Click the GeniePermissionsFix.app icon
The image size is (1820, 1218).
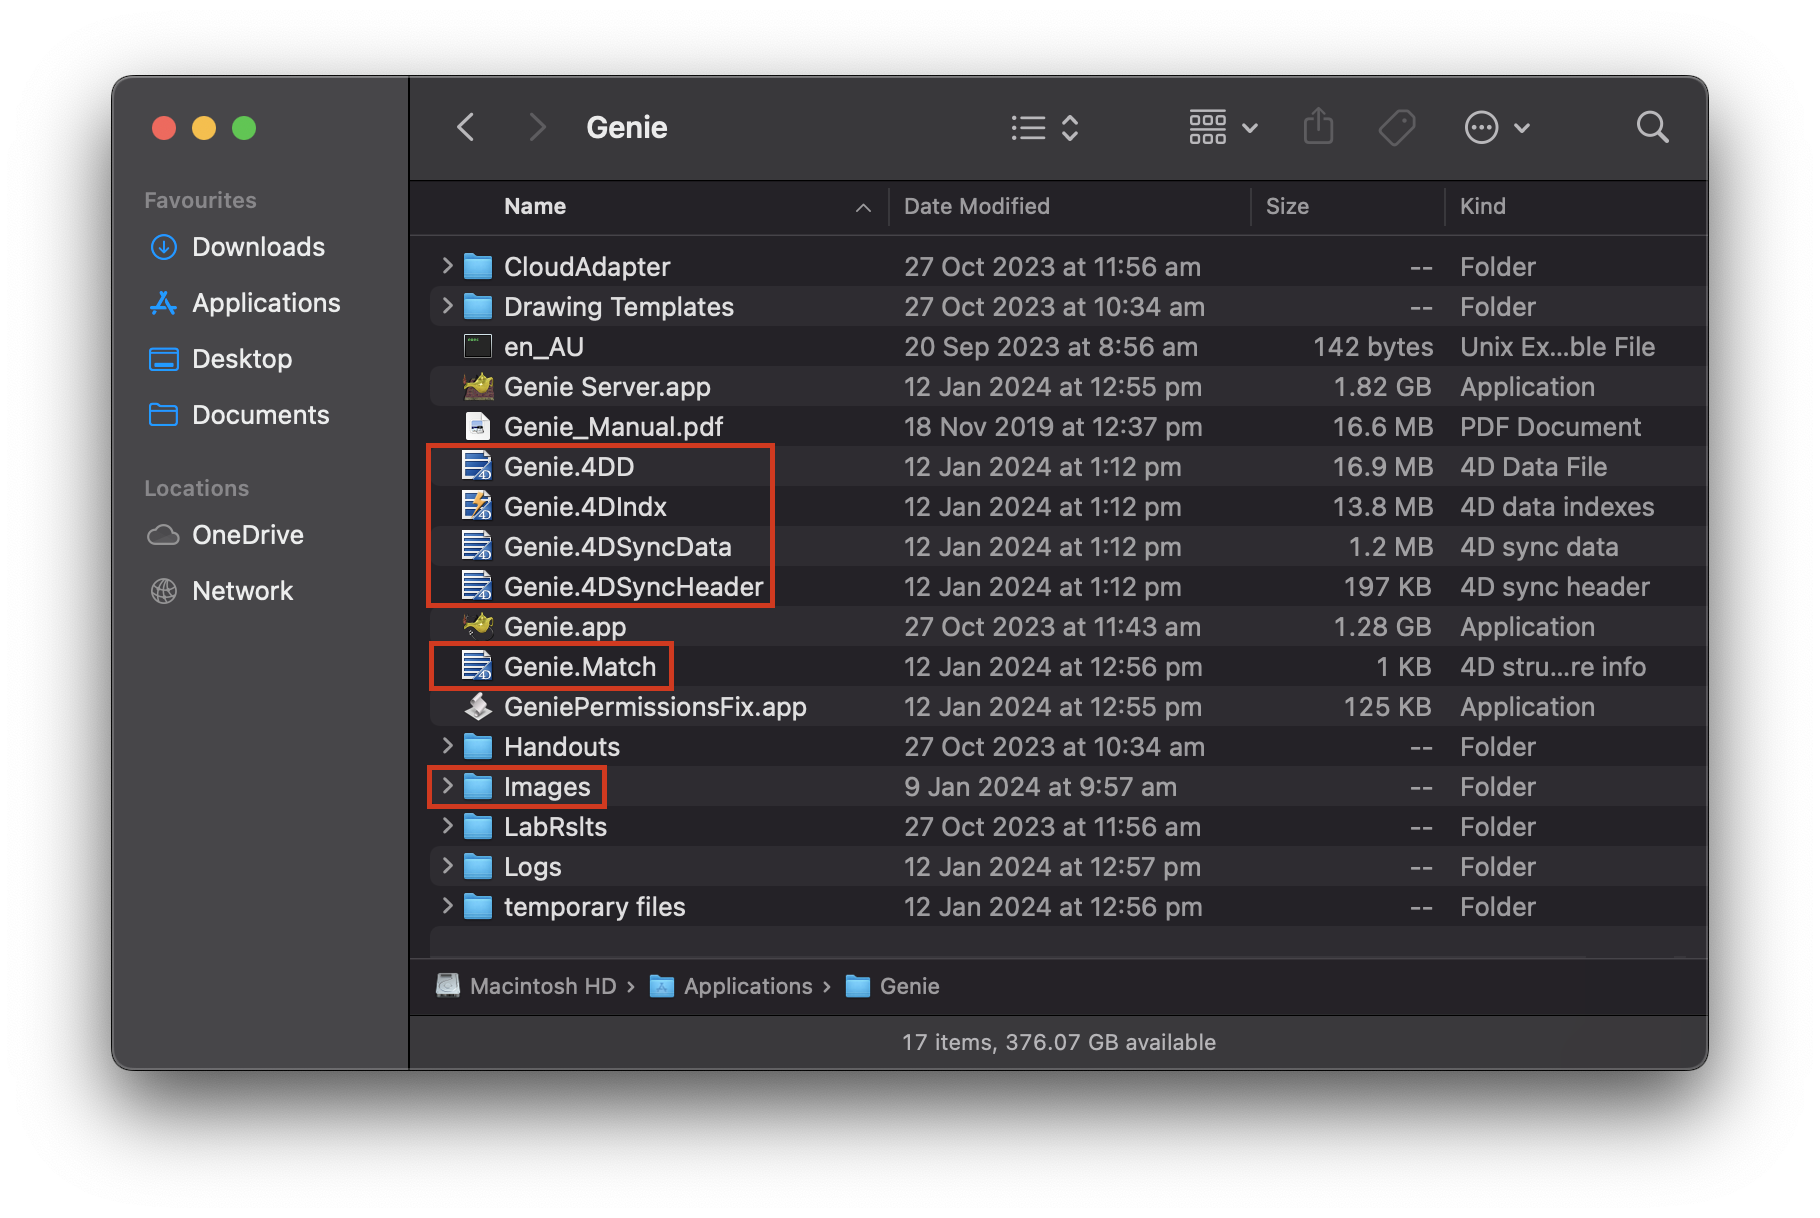479,706
